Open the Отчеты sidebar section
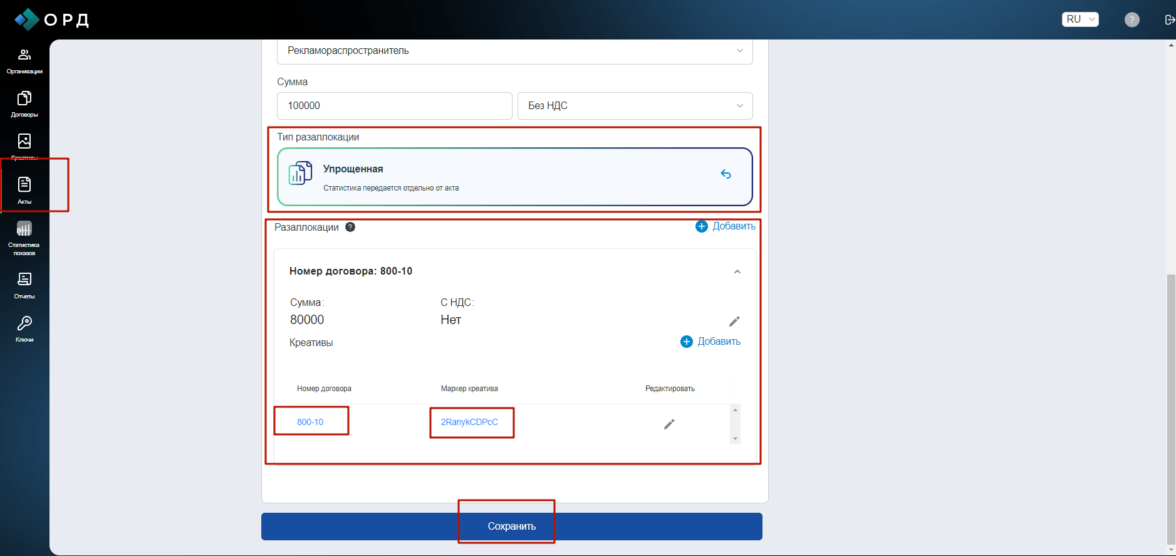 pyautogui.click(x=24, y=284)
